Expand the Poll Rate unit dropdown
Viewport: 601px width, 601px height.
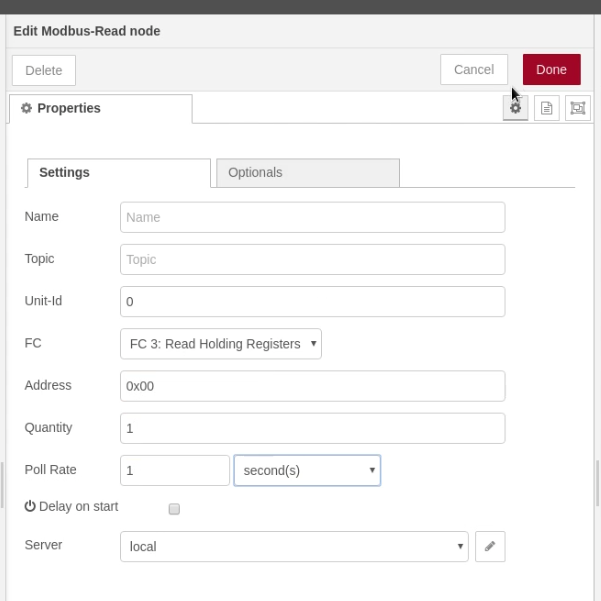point(307,470)
